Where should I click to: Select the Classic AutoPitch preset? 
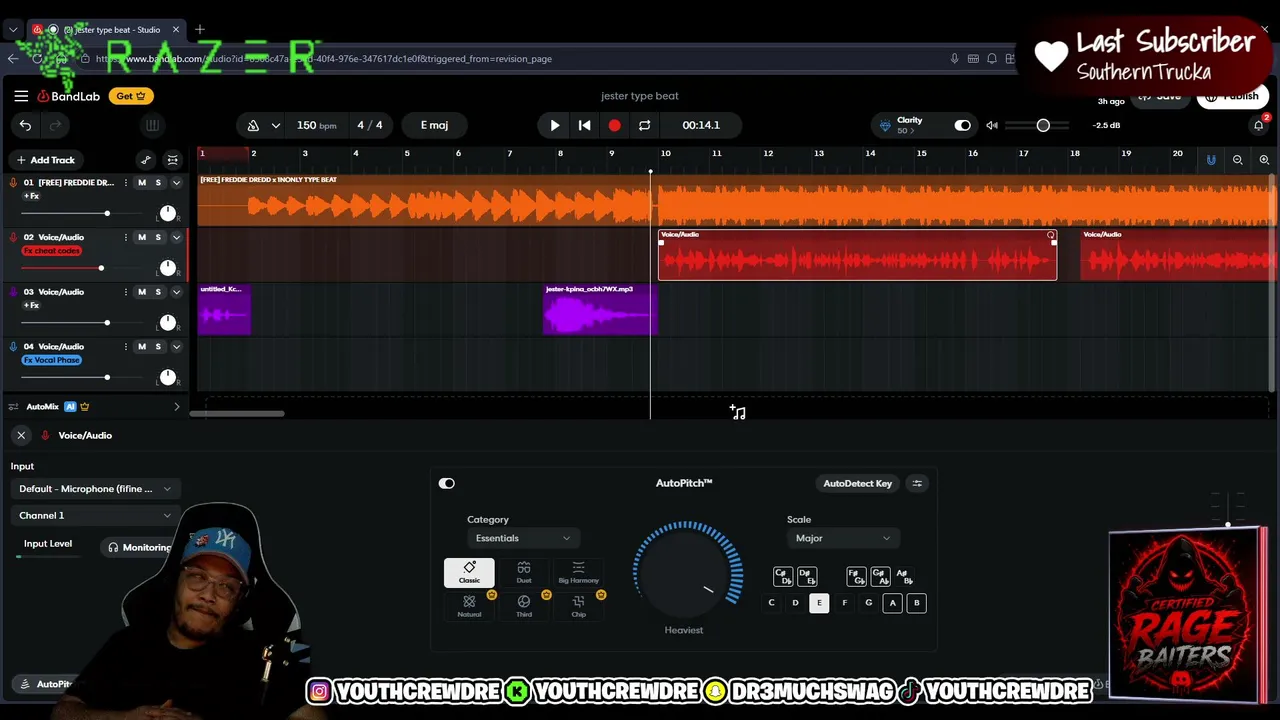[469, 572]
